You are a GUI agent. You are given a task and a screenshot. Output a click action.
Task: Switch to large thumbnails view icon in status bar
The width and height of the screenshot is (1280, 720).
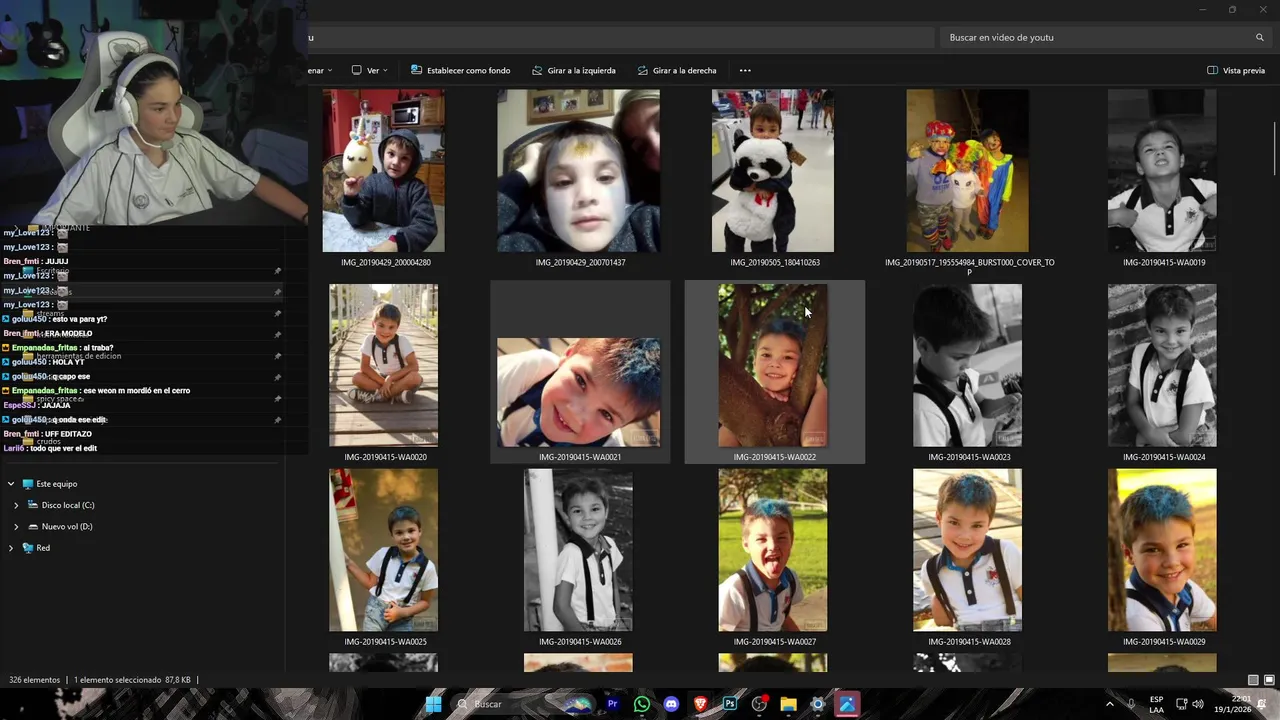1269,680
